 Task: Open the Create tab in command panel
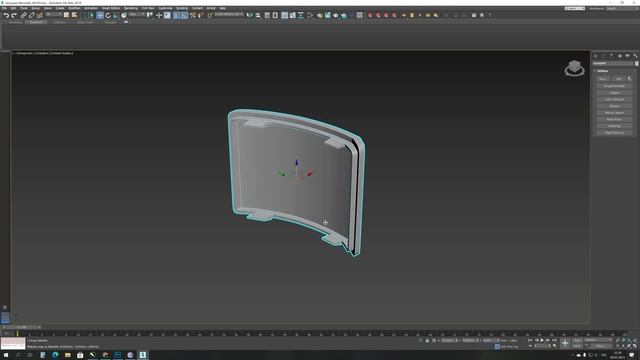point(596,56)
